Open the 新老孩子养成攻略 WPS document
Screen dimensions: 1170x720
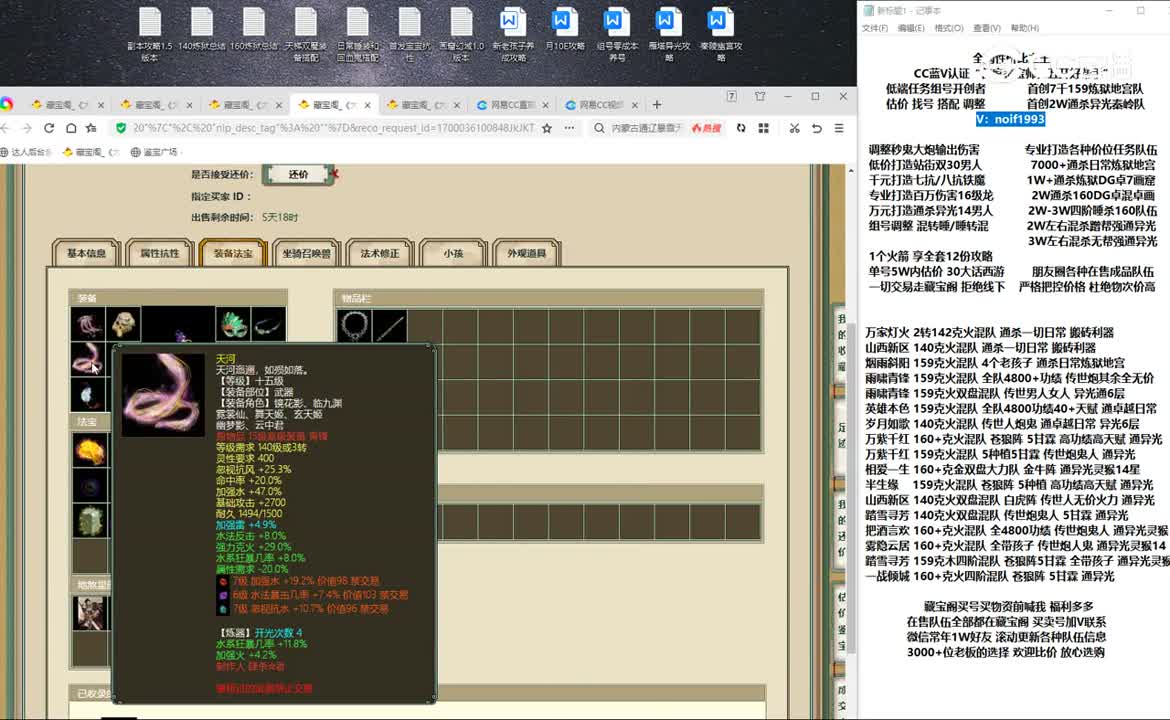[x=513, y=34]
